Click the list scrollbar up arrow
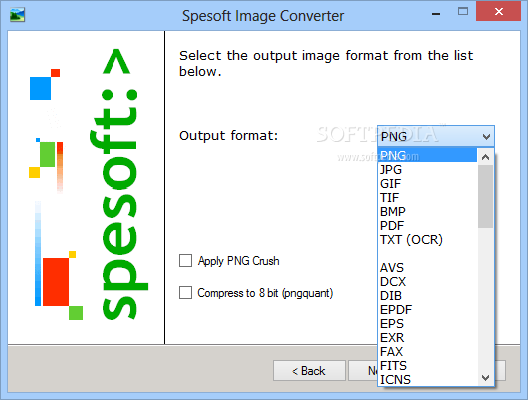Screen dimensions: 528x400 (485, 157)
